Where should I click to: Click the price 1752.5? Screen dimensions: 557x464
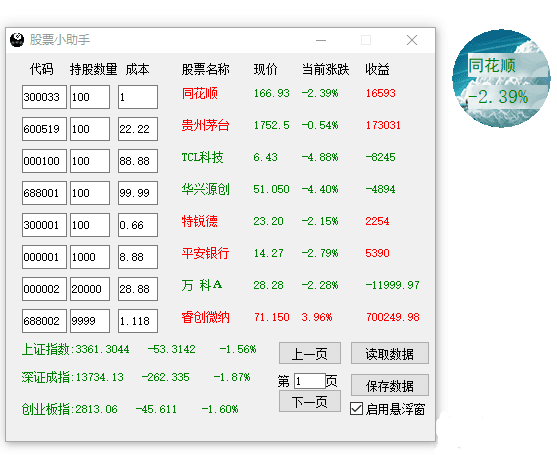tap(271, 125)
